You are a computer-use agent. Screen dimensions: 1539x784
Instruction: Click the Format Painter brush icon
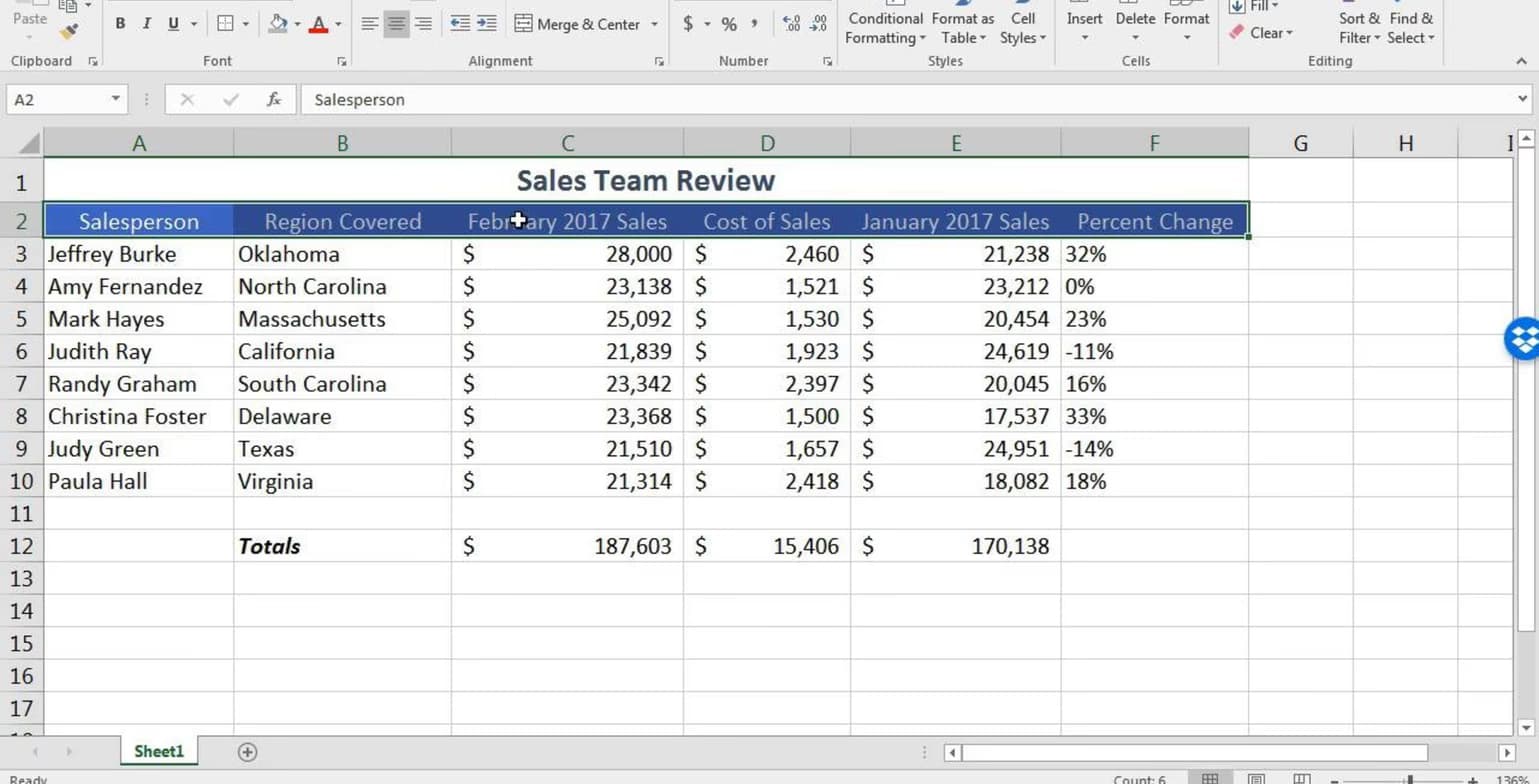pyautogui.click(x=68, y=31)
